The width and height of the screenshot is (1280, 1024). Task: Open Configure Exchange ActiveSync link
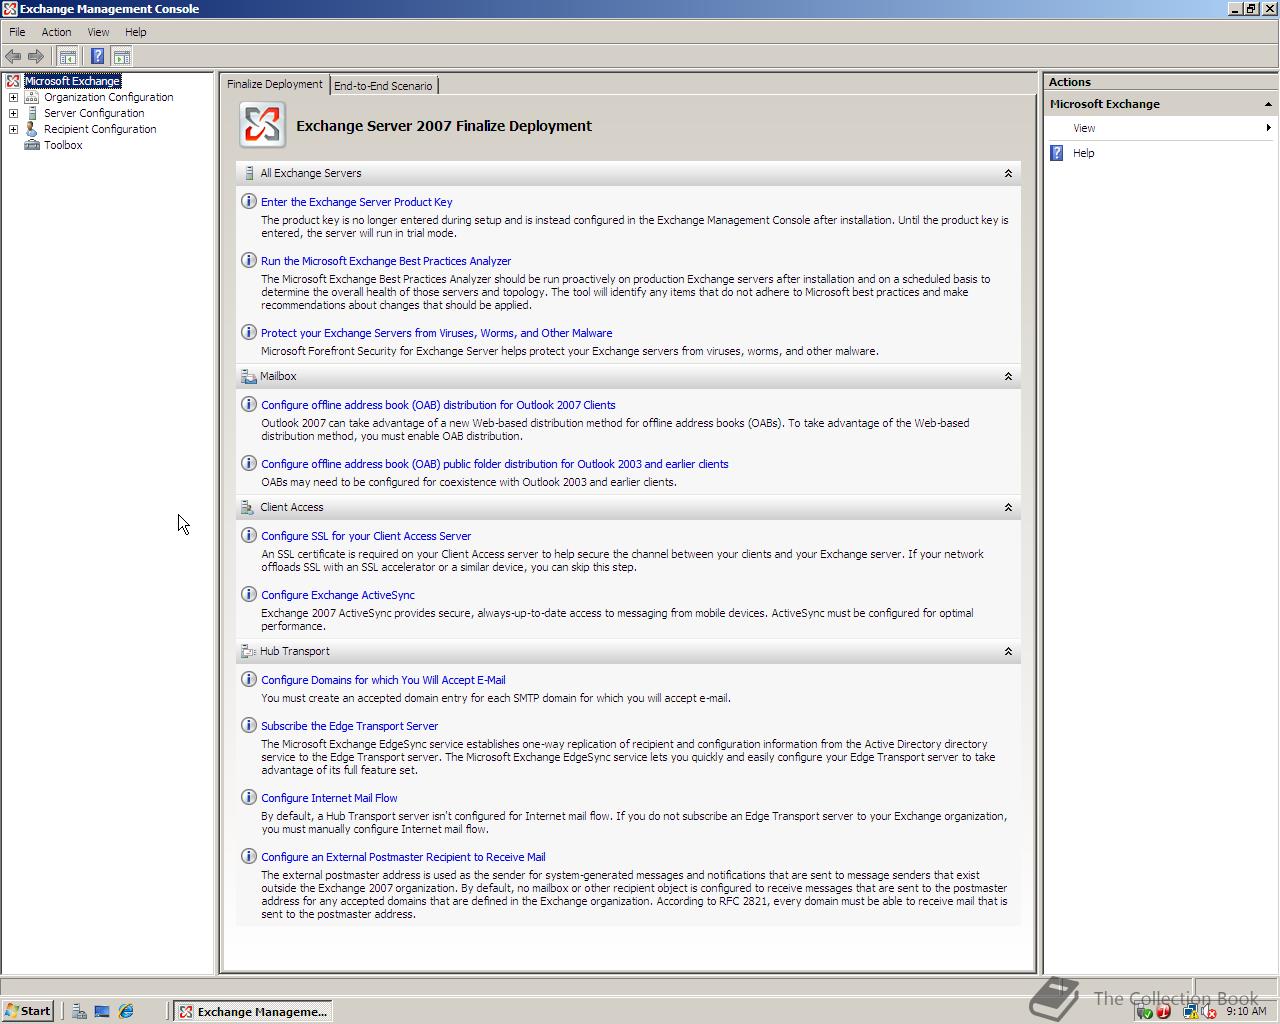tap(338, 595)
